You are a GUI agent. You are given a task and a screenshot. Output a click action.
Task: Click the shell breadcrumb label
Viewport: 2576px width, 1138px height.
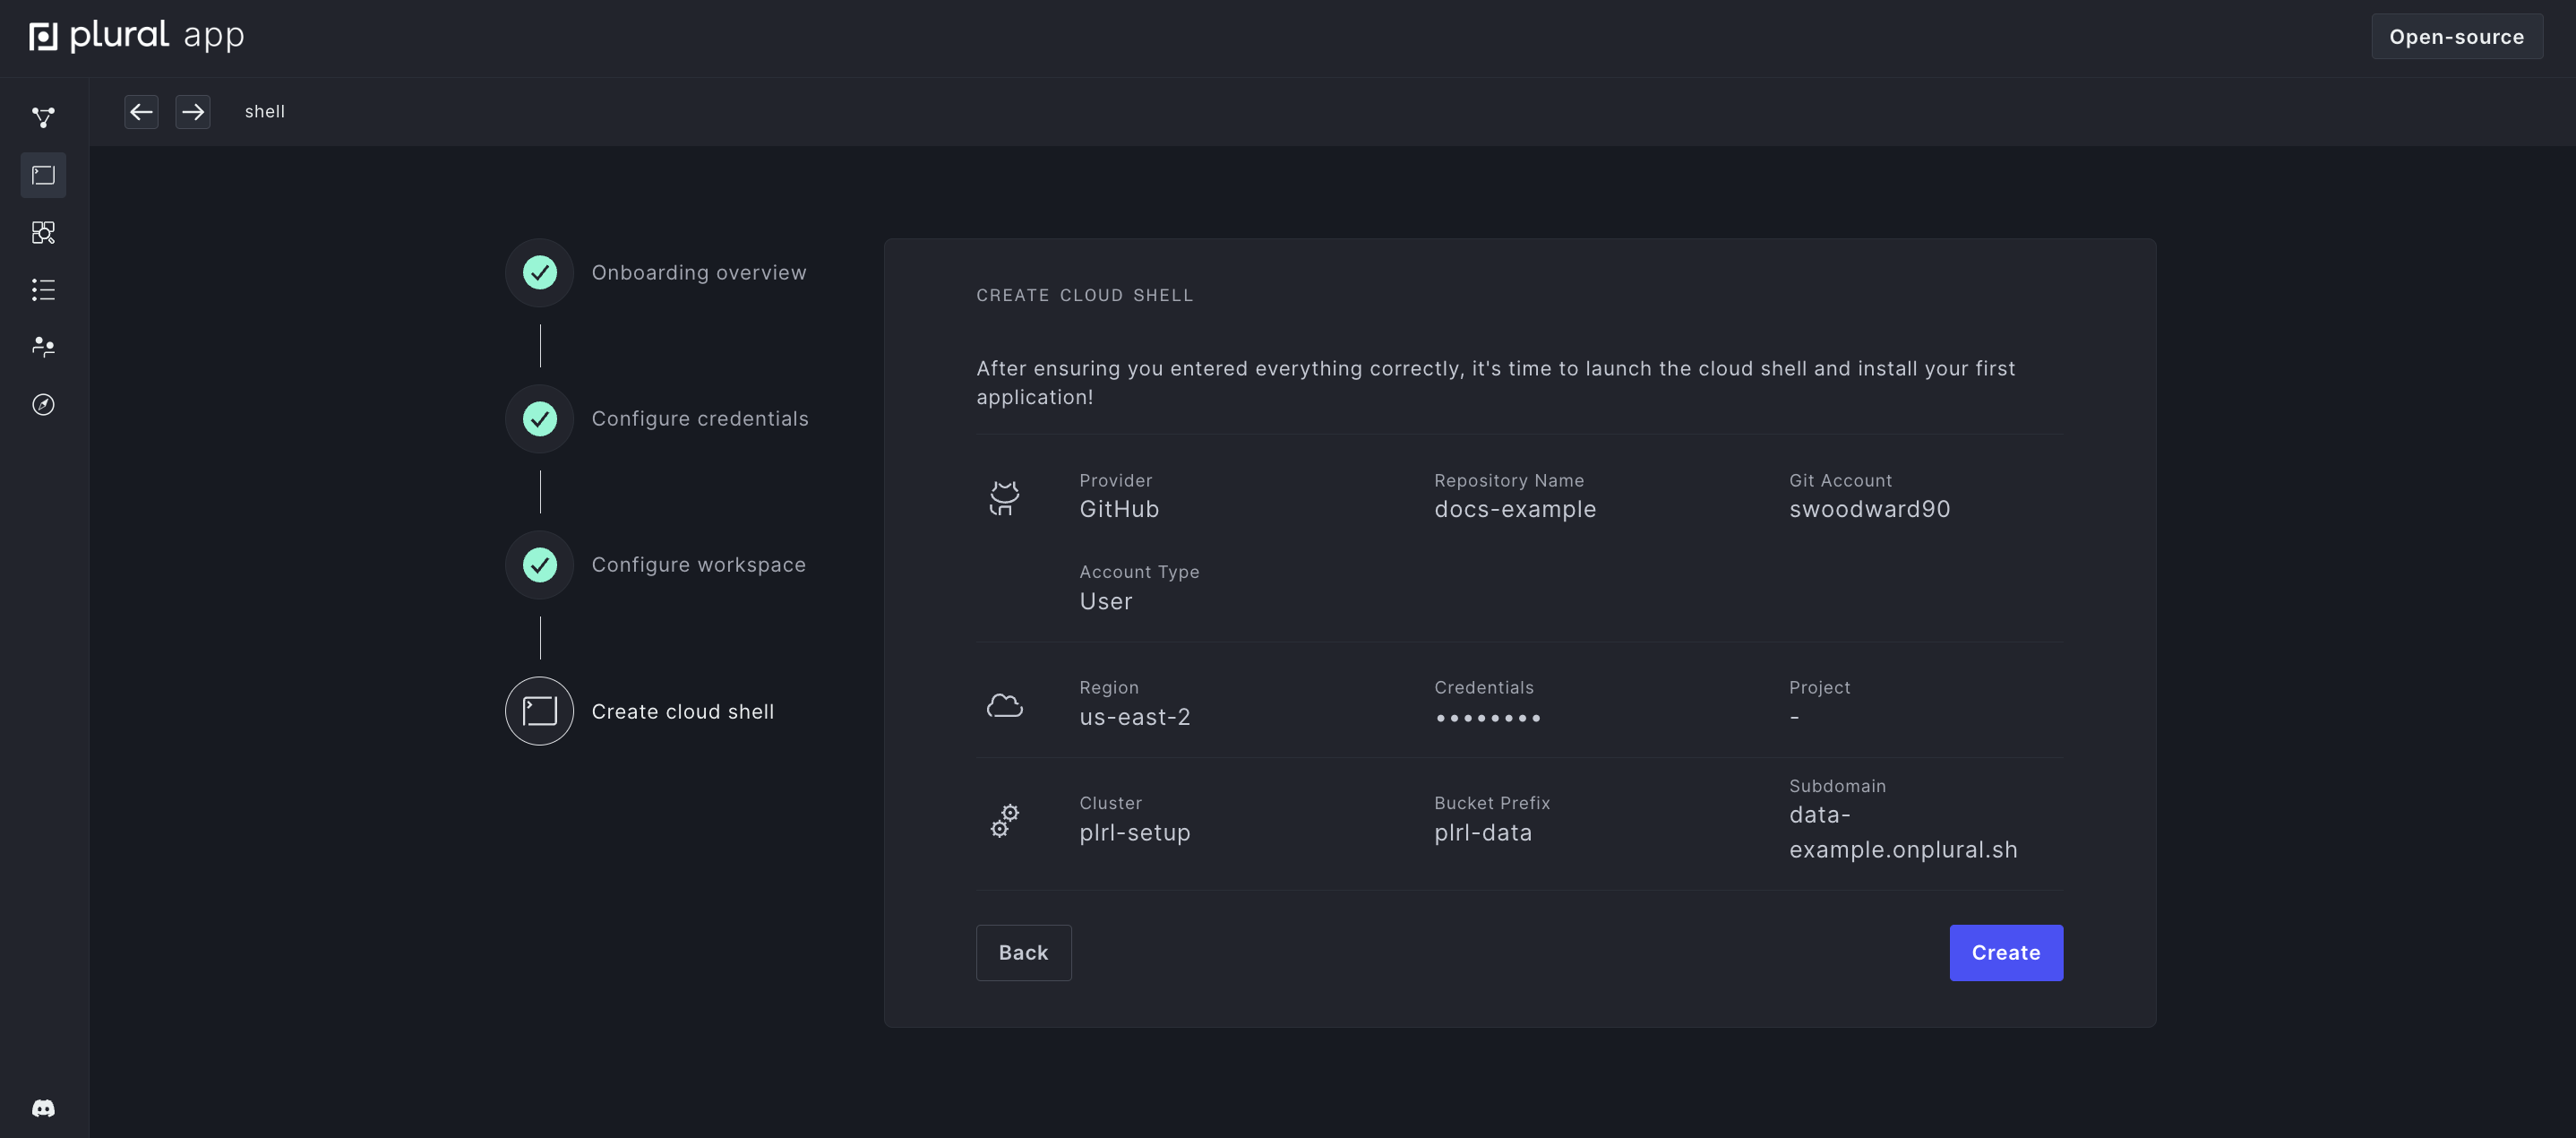264,111
